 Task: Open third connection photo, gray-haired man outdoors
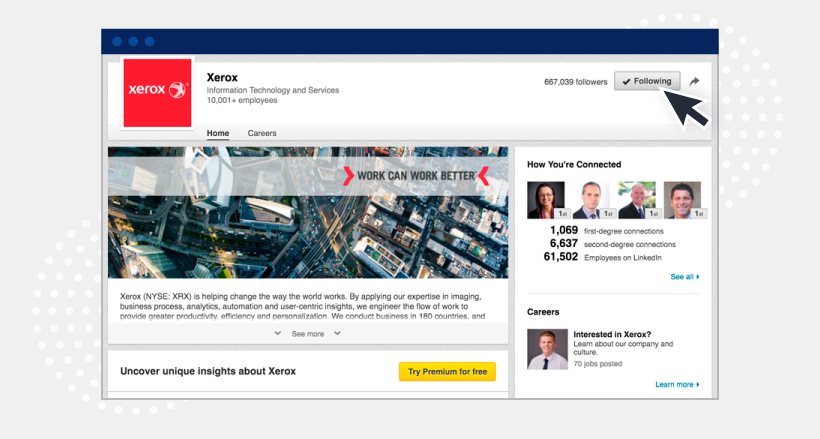[637, 200]
